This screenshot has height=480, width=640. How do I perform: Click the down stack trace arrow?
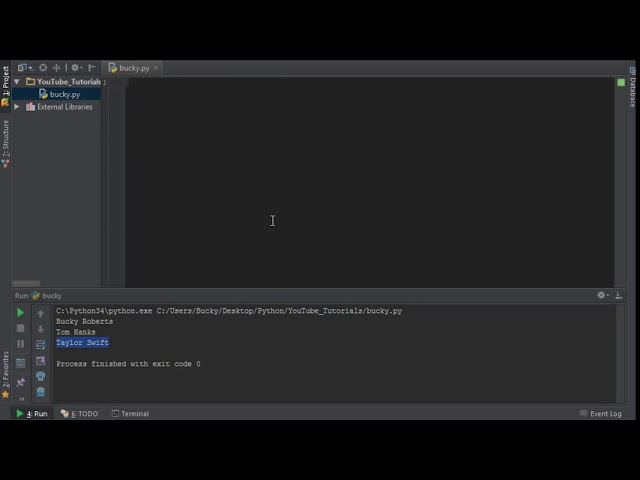[40, 329]
